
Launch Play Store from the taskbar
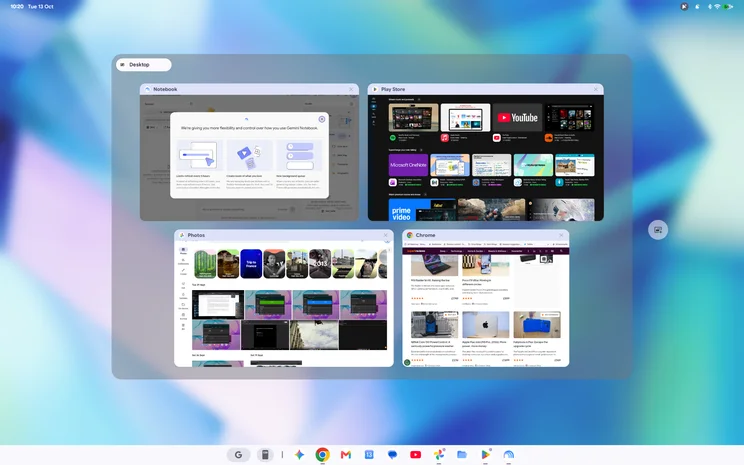click(x=485, y=455)
